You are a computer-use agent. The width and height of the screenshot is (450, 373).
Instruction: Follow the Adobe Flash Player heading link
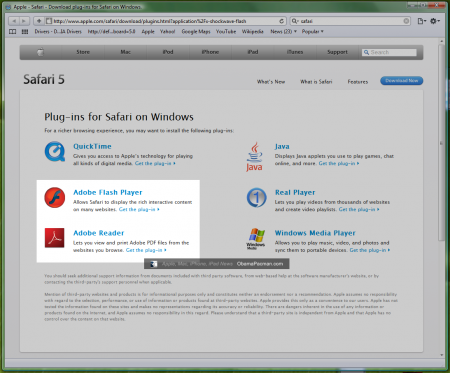click(108, 192)
